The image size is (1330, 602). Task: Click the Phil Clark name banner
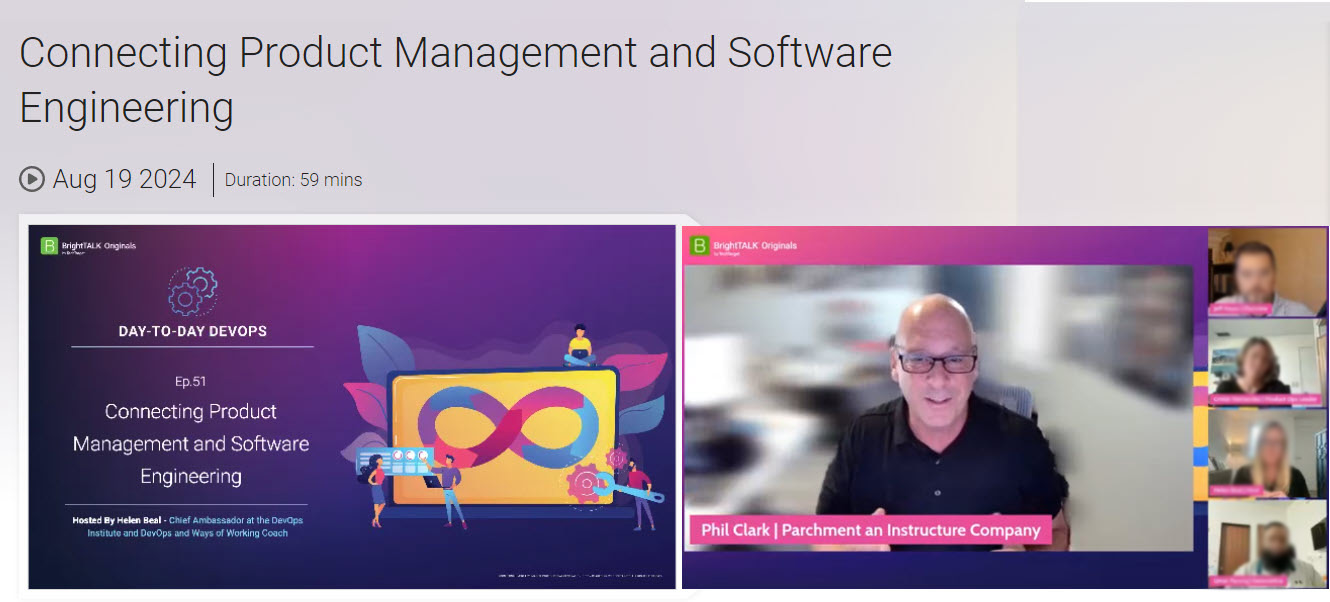(872, 530)
